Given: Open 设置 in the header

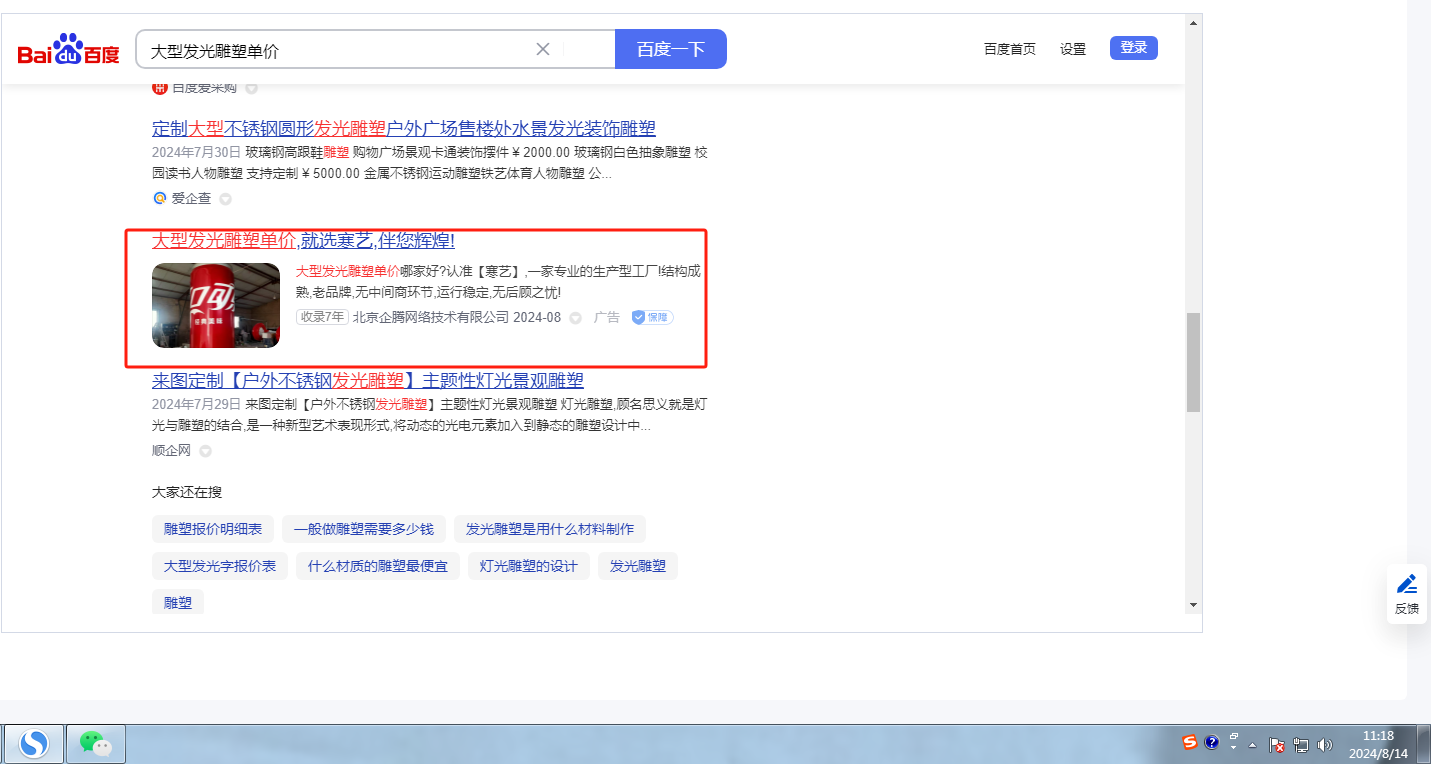Looking at the screenshot, I should [x=1072, y=49].
